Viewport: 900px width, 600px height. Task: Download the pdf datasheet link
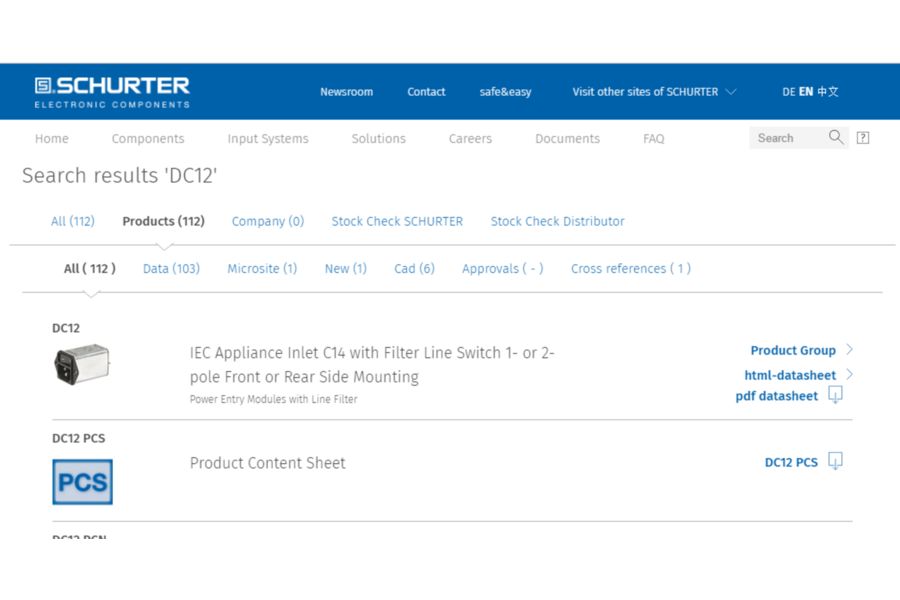[x=777, y=396]
